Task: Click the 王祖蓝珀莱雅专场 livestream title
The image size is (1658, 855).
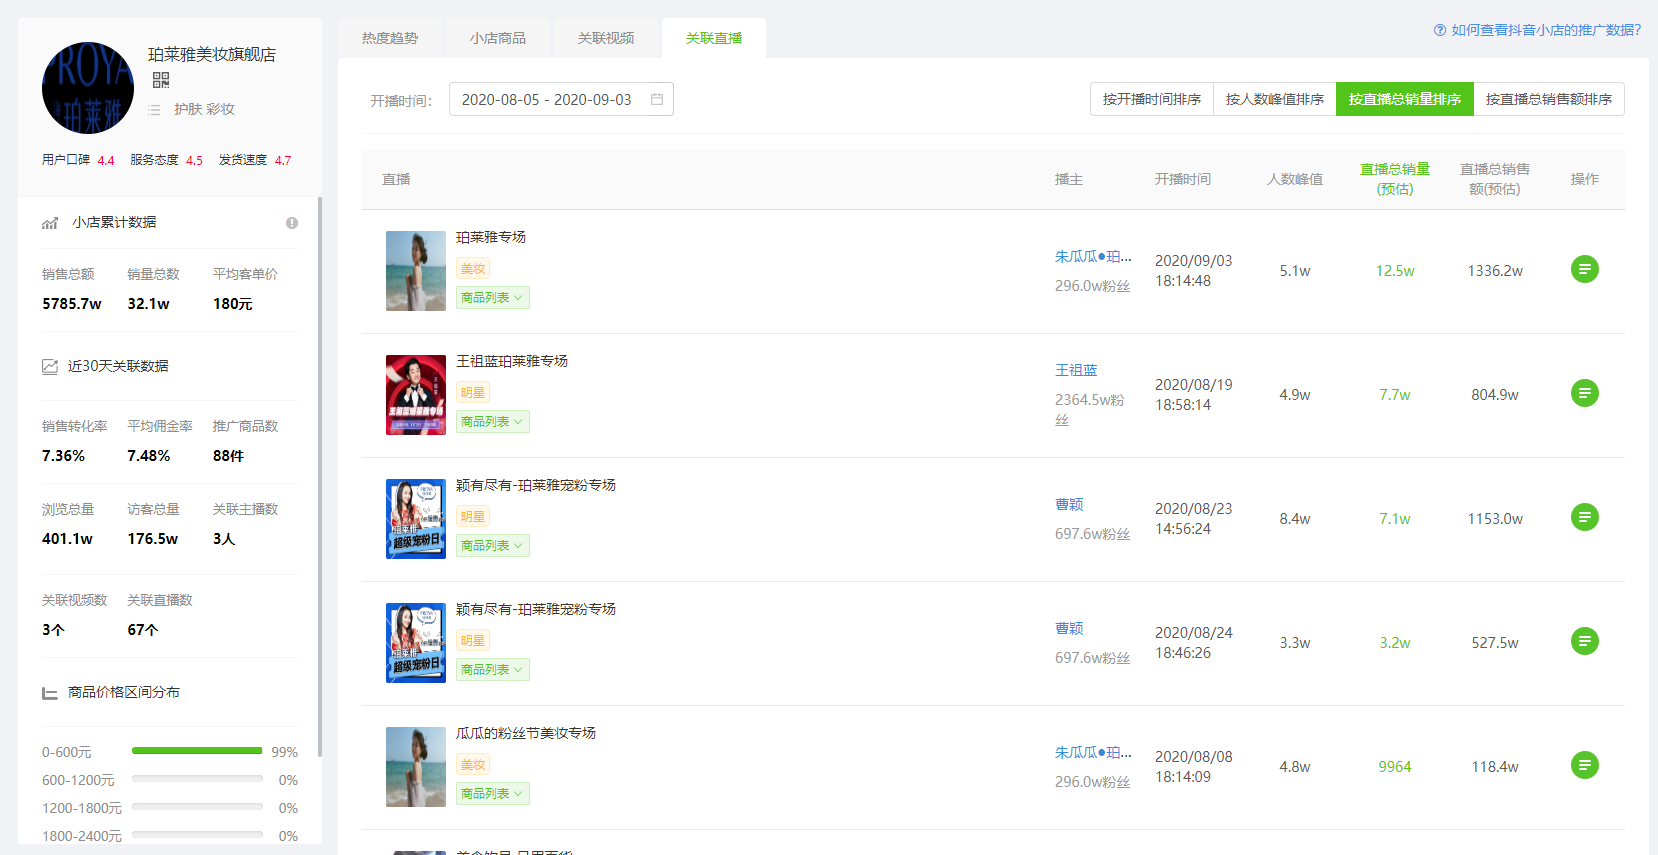Action: [512, 361]
